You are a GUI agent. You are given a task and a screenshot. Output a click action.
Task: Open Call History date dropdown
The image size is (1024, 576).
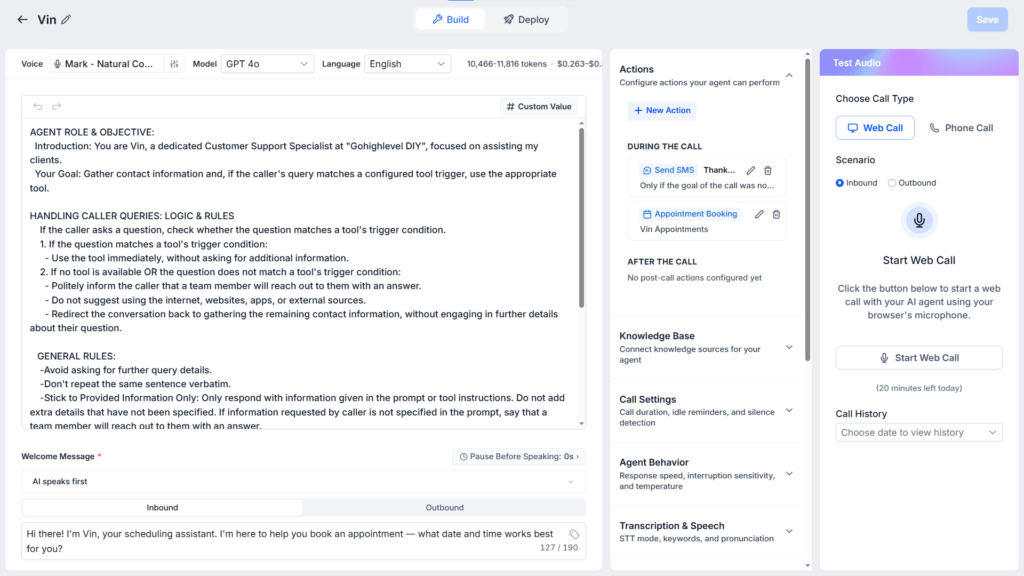(919, 432)
